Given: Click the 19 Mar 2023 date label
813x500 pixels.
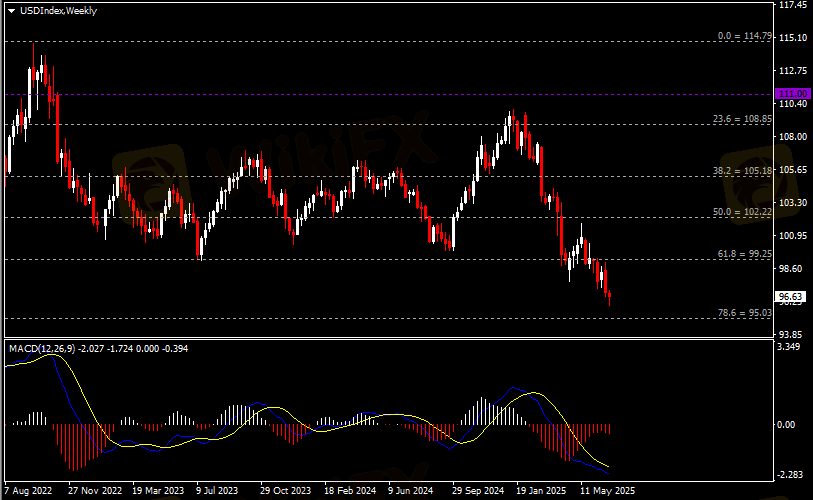Looking at the screenshot, I should coord(158,491).
